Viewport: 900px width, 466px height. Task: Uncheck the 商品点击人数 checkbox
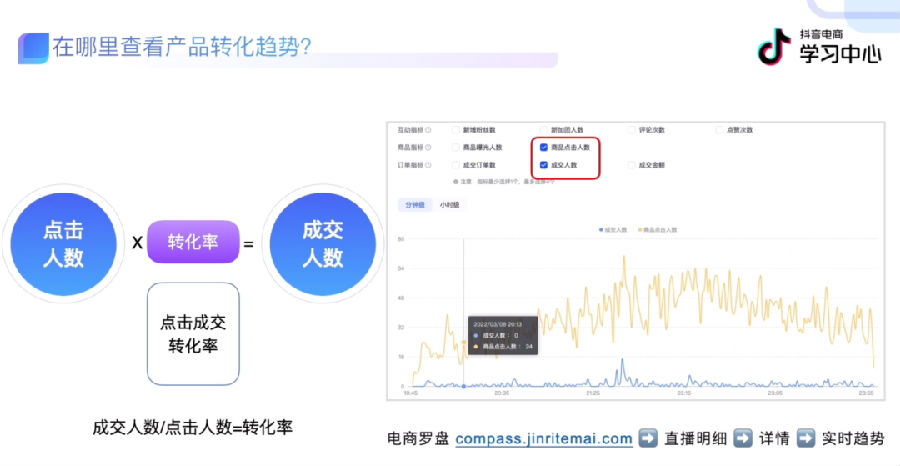point(544,147)
